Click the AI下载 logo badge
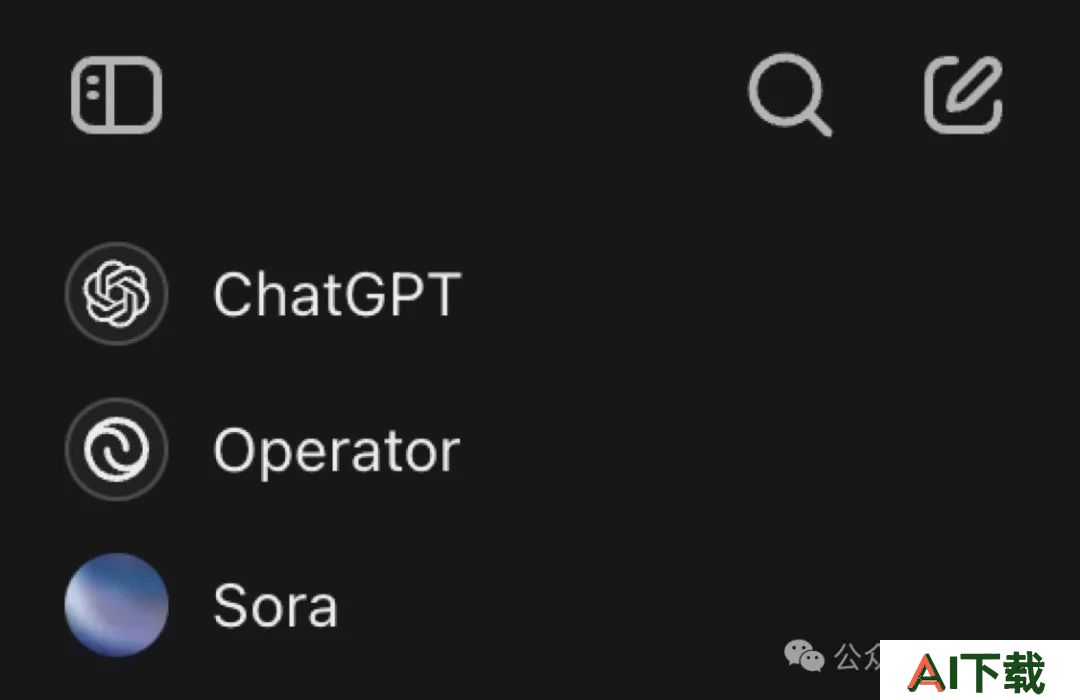The width and height of the screenshot is (1080, 700). click(979, 670)
